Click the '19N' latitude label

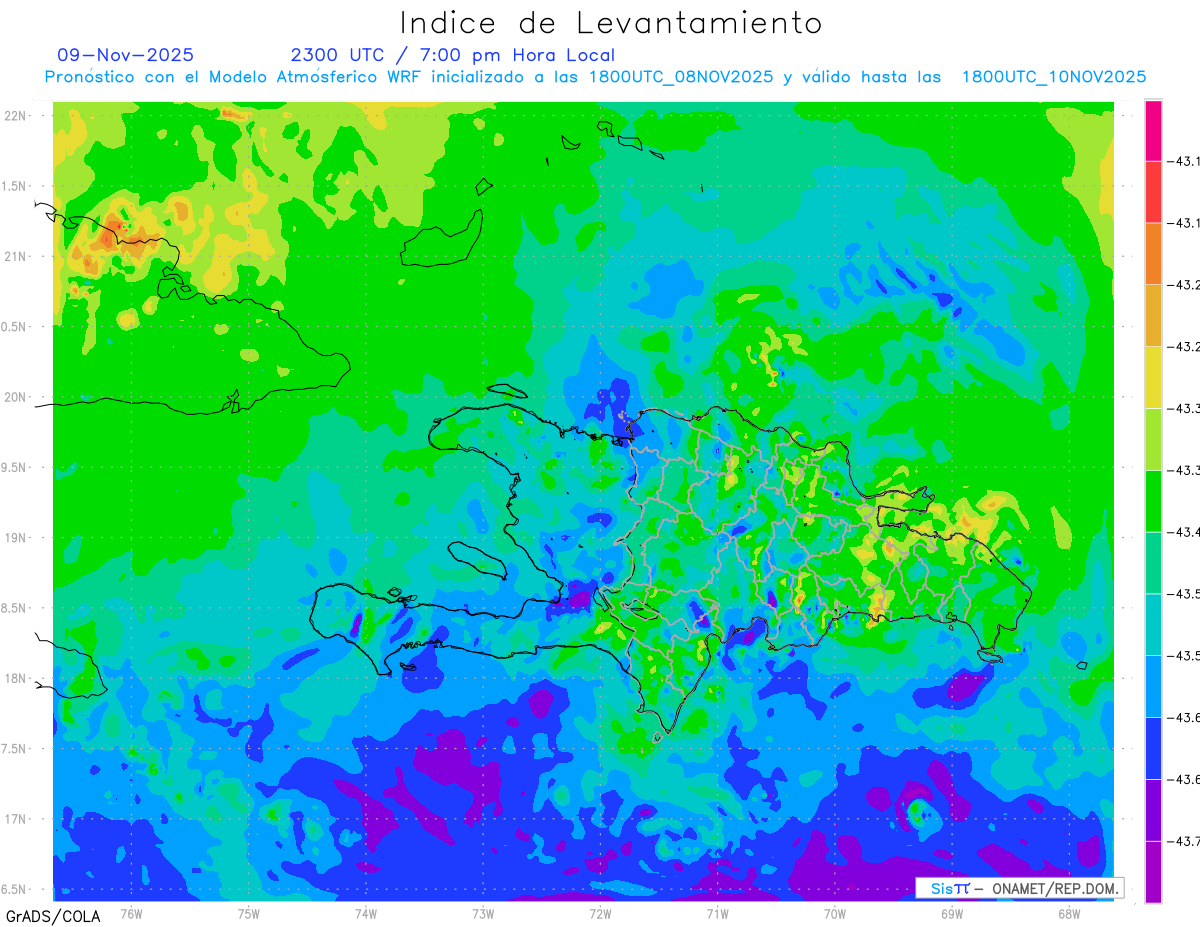tap(15, 537)
